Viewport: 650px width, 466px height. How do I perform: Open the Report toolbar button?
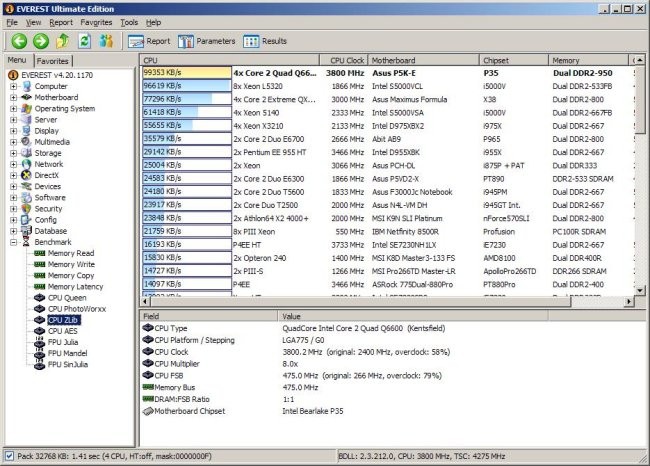(x=149, y=41)
